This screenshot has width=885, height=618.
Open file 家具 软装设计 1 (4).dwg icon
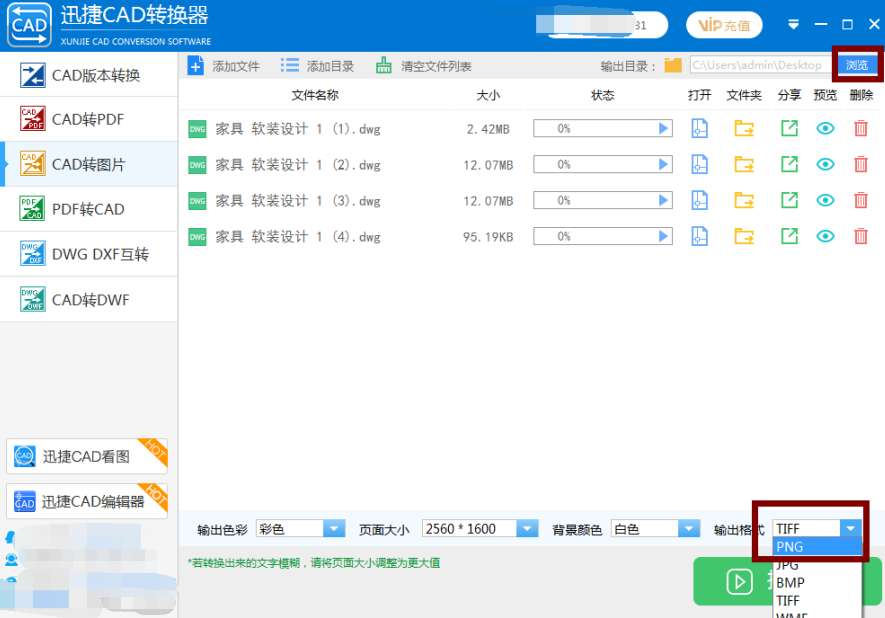tap(699, 236)
